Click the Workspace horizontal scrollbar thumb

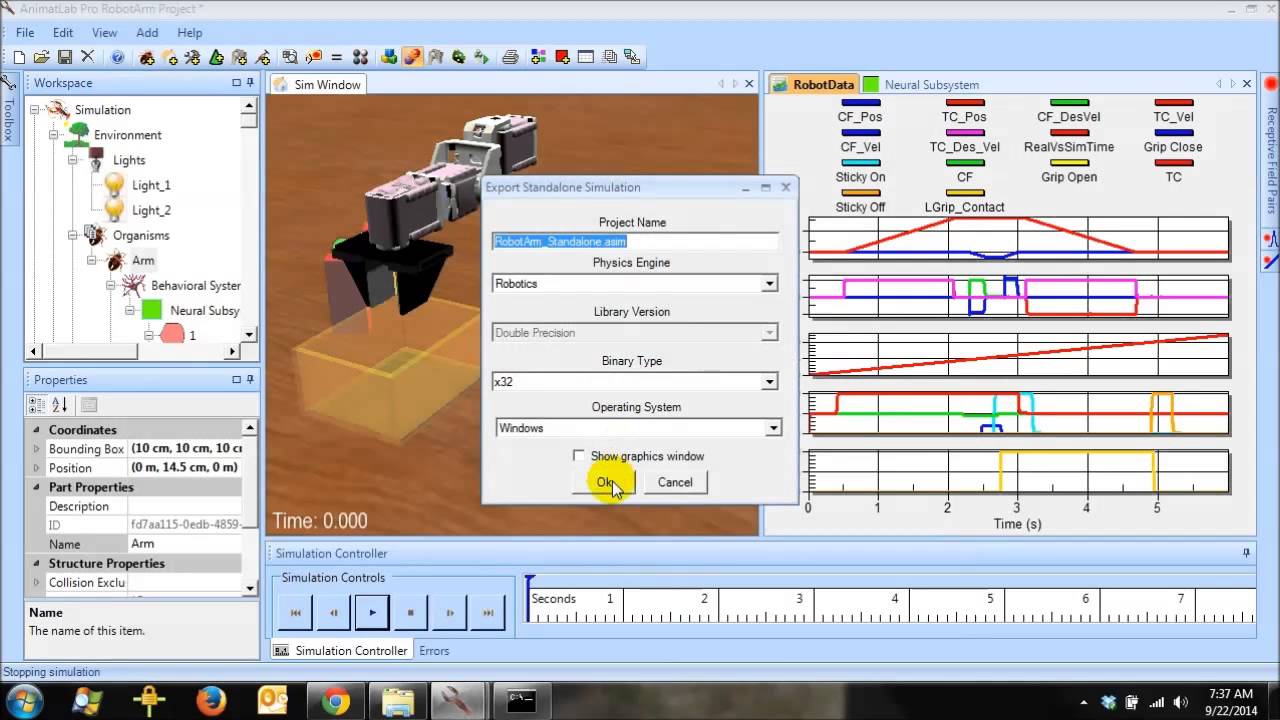point(88,351)
